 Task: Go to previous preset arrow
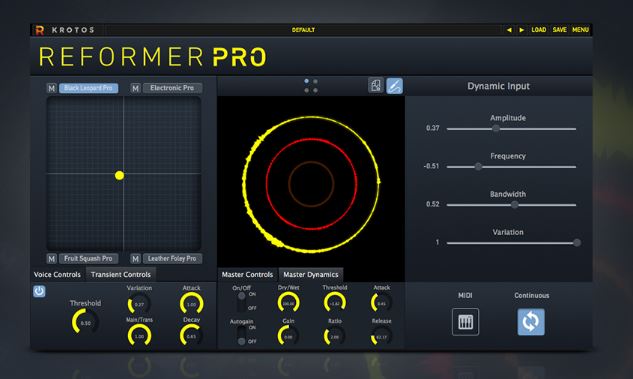[x=509, y=30]
